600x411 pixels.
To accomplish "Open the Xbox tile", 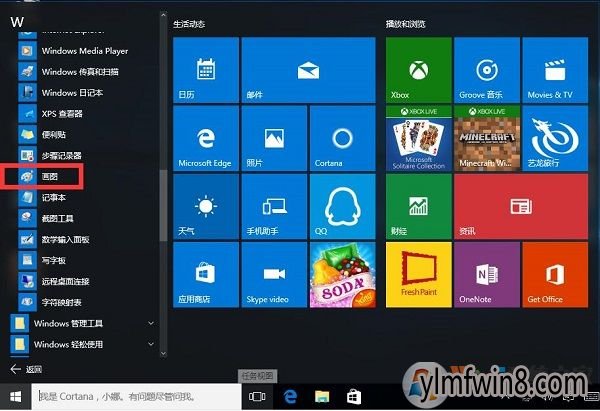I will tap(419, 70).
